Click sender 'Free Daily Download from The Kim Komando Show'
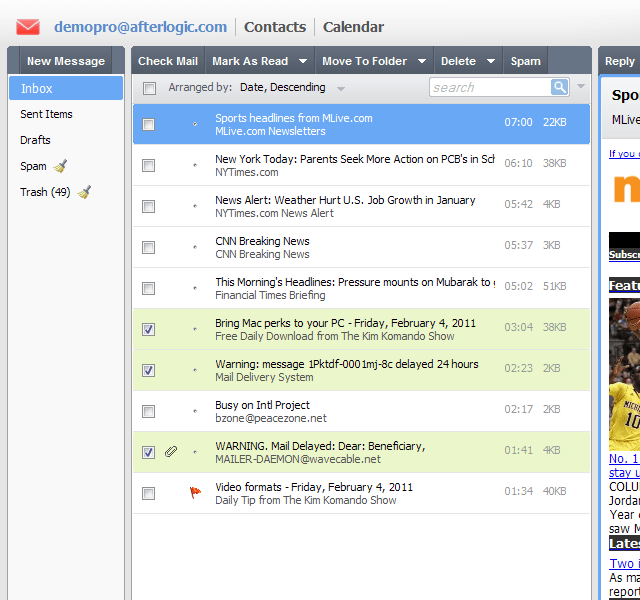This screenshot has width=640, height=600. [x=335, y=336]
